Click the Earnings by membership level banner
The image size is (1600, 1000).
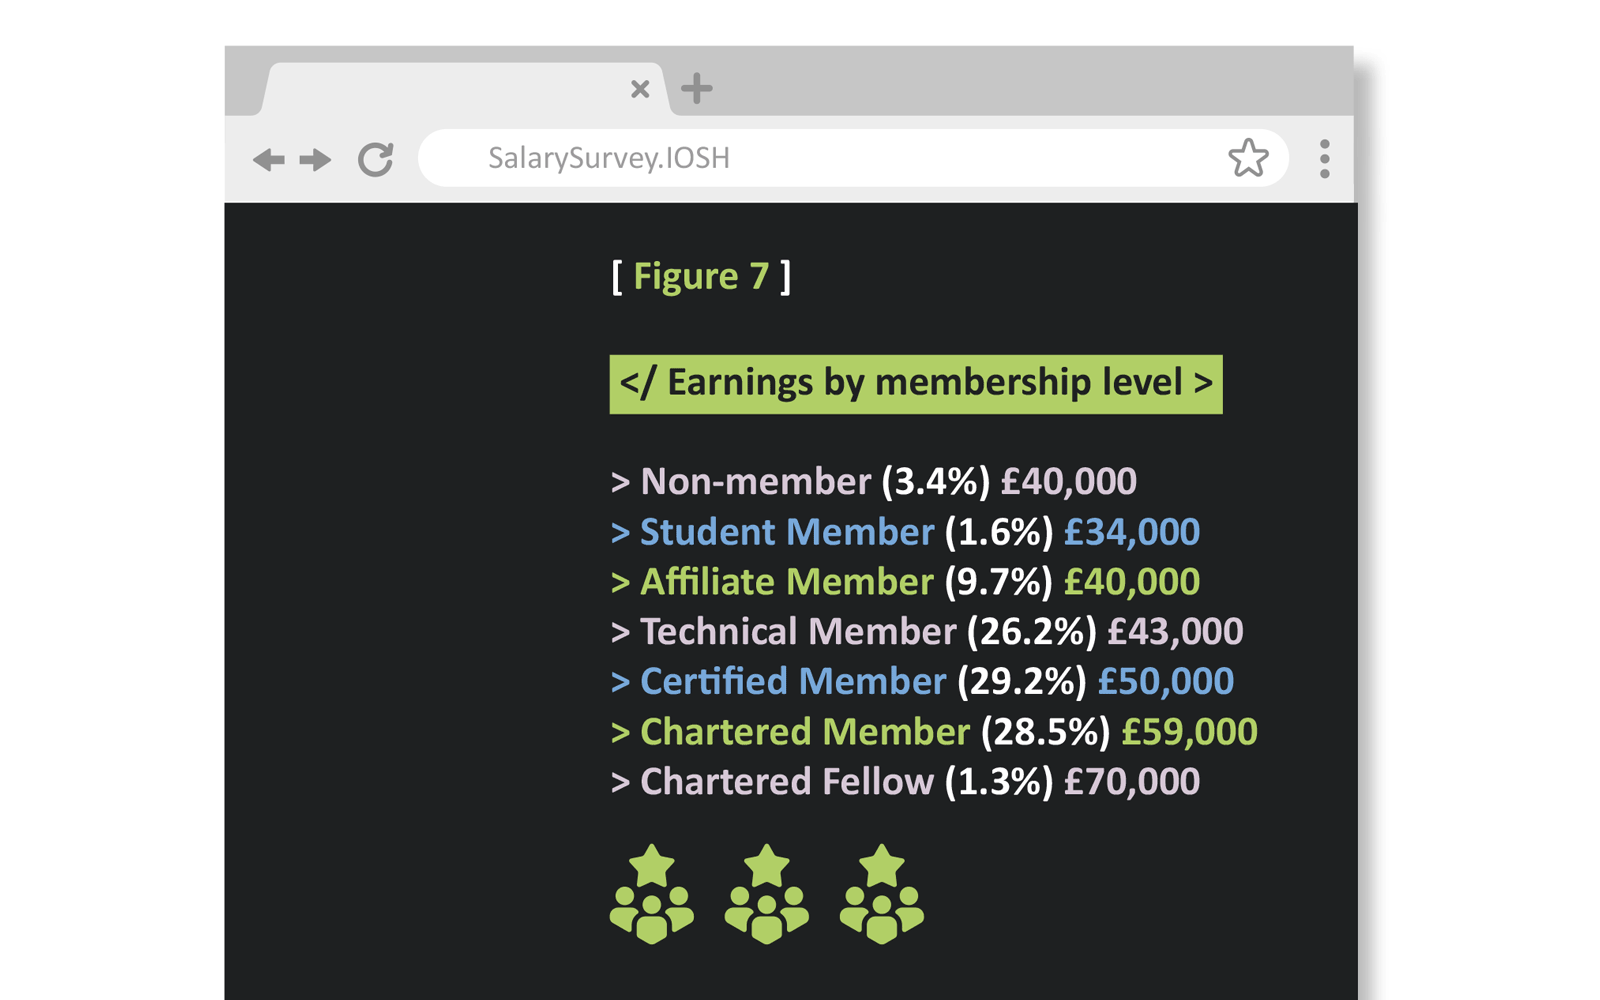pos(915,384)
